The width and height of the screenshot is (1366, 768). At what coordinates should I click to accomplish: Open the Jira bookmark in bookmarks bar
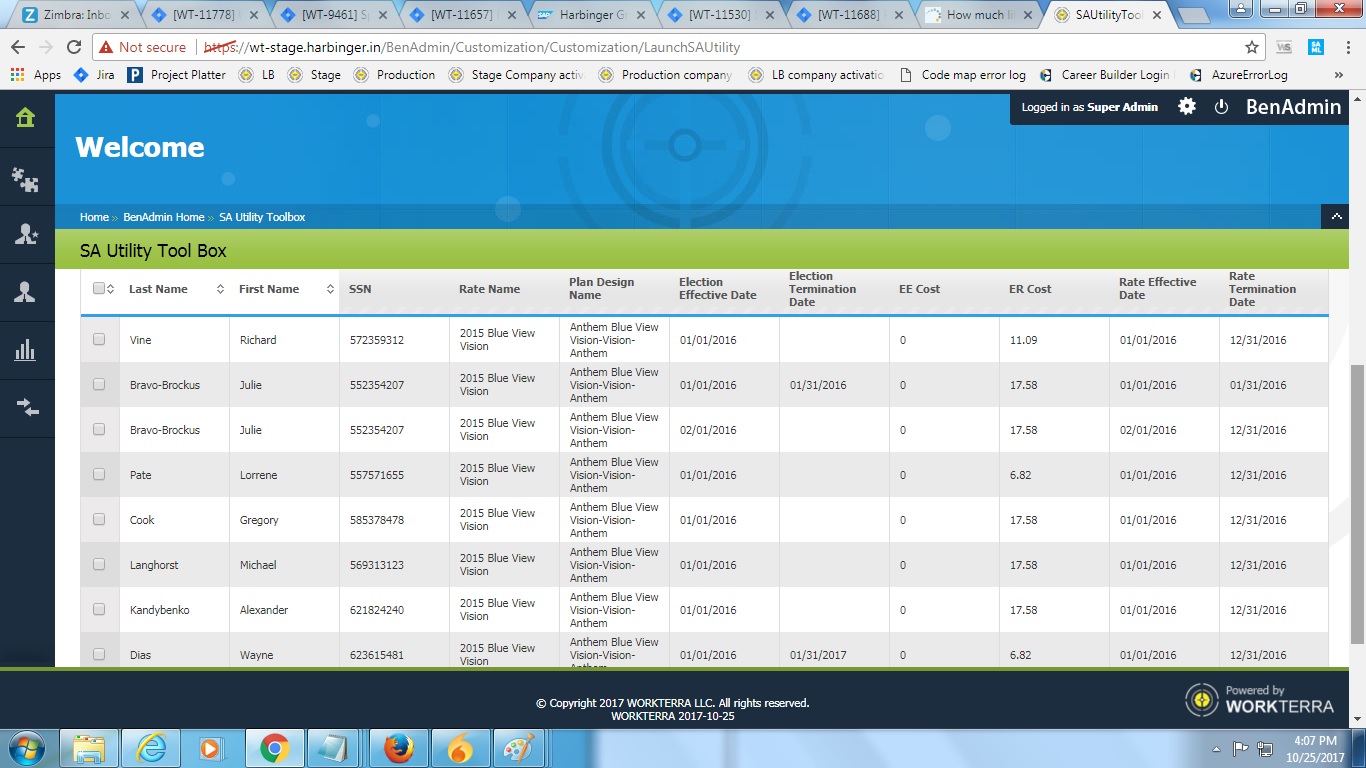[95, 75]
